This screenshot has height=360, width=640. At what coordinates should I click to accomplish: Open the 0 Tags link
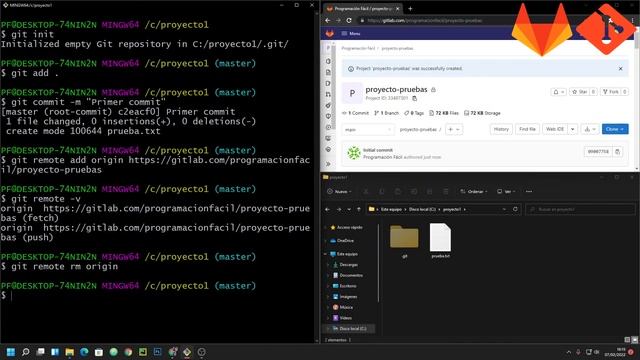414,113
